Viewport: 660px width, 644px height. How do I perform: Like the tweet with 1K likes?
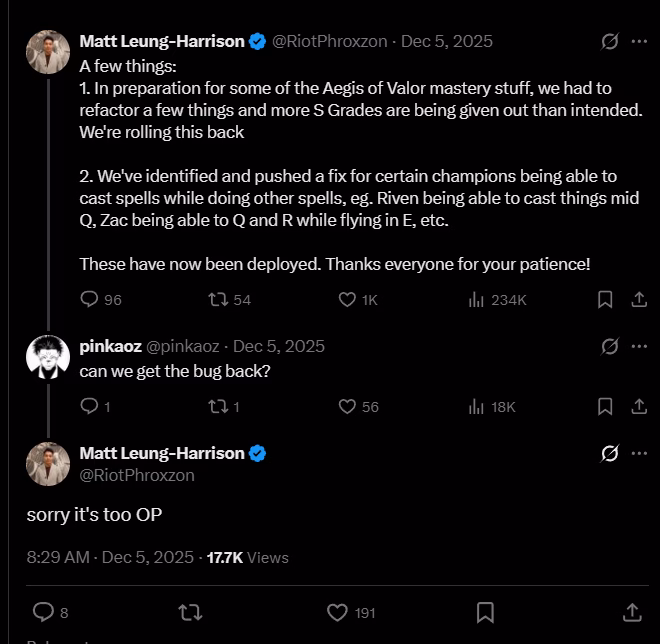(348, 299)
